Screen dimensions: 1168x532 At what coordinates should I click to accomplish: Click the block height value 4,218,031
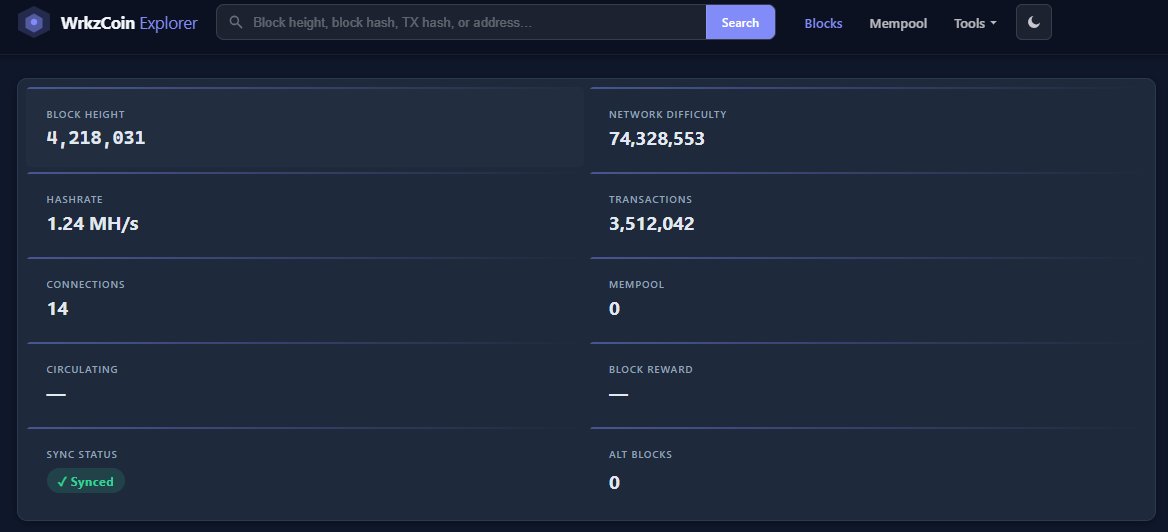coord(96,138)
